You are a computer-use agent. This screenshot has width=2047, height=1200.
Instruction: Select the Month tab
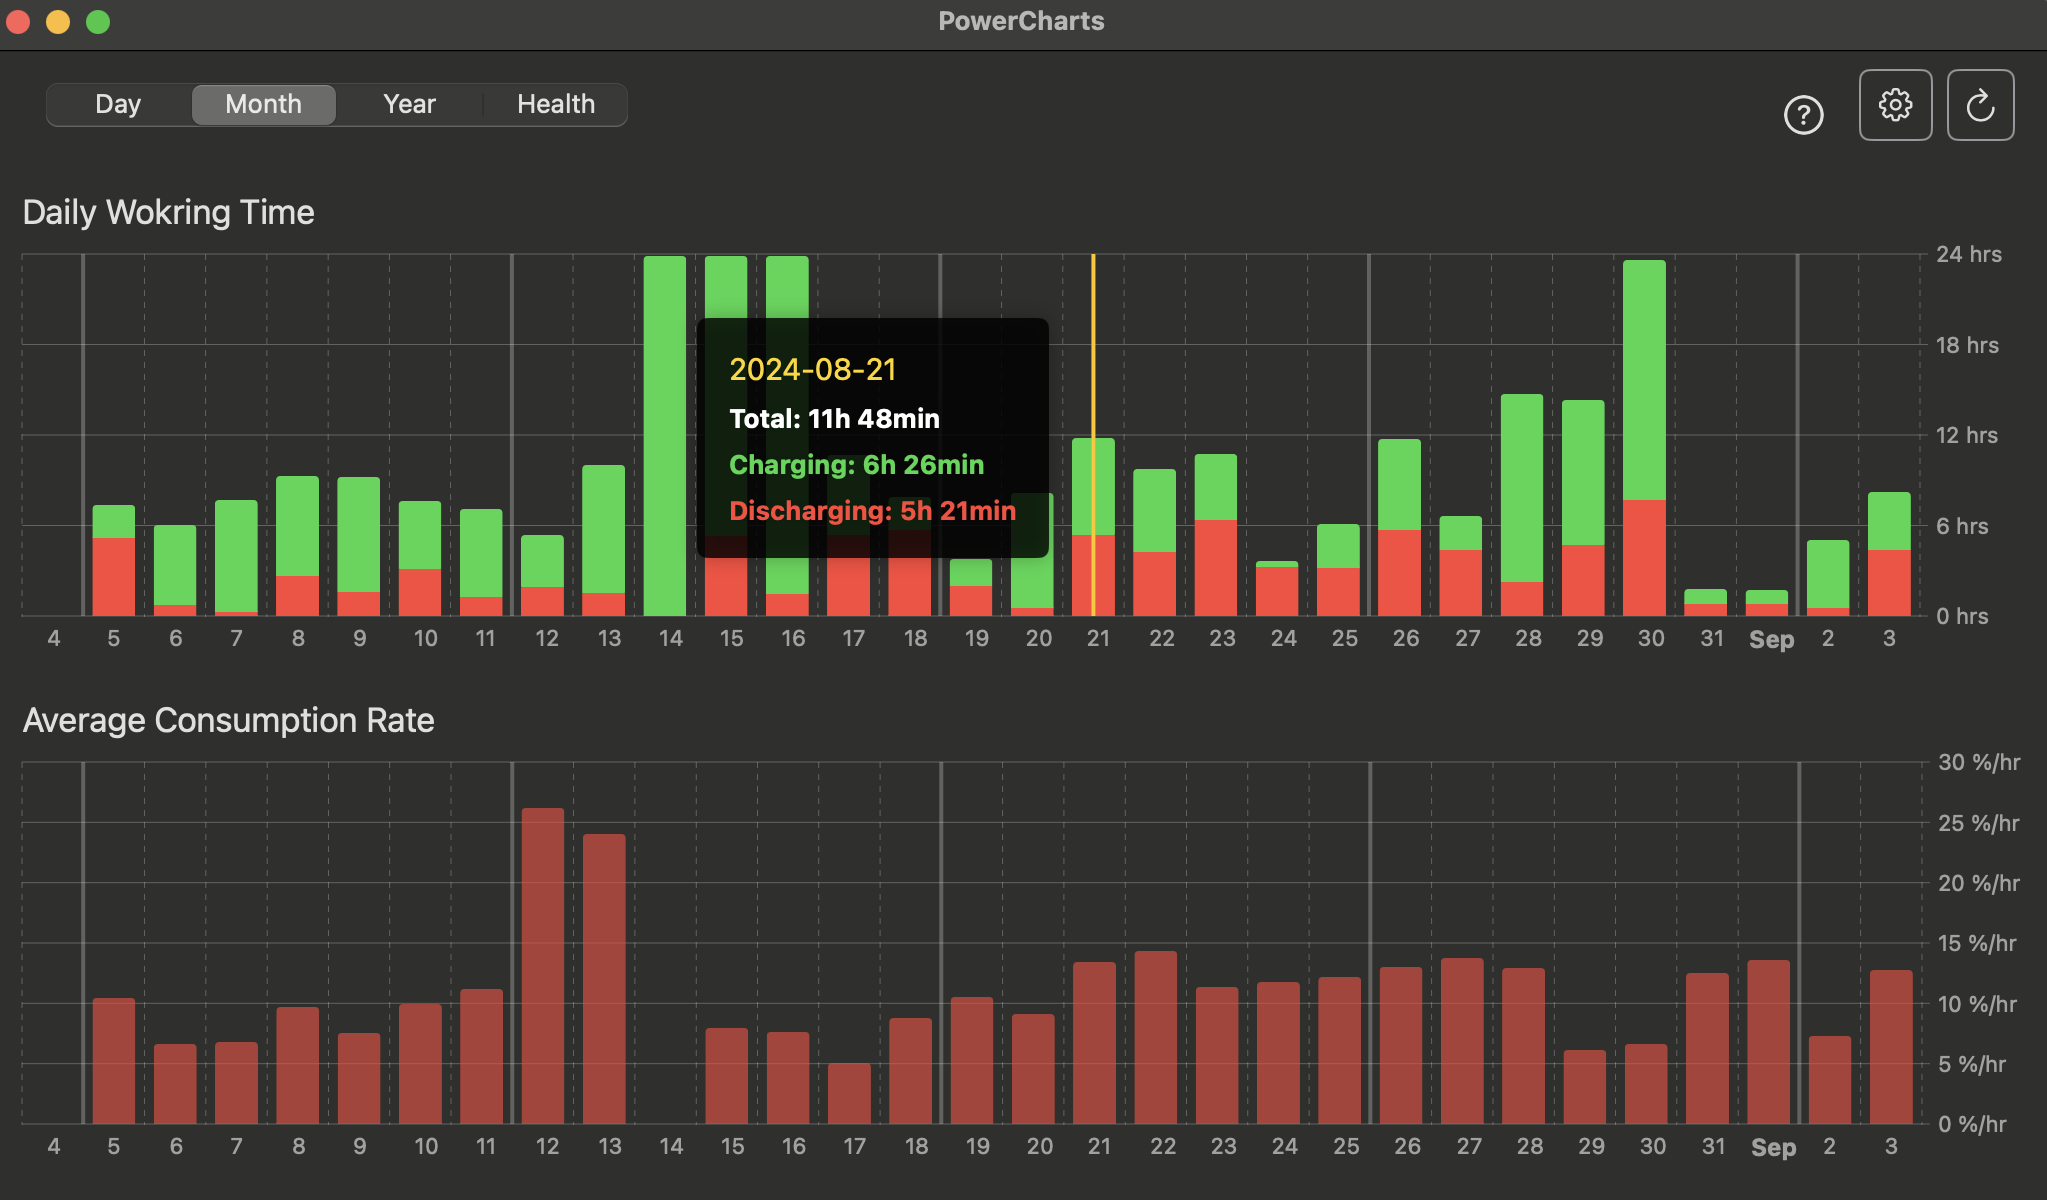(x=263, y=104)
